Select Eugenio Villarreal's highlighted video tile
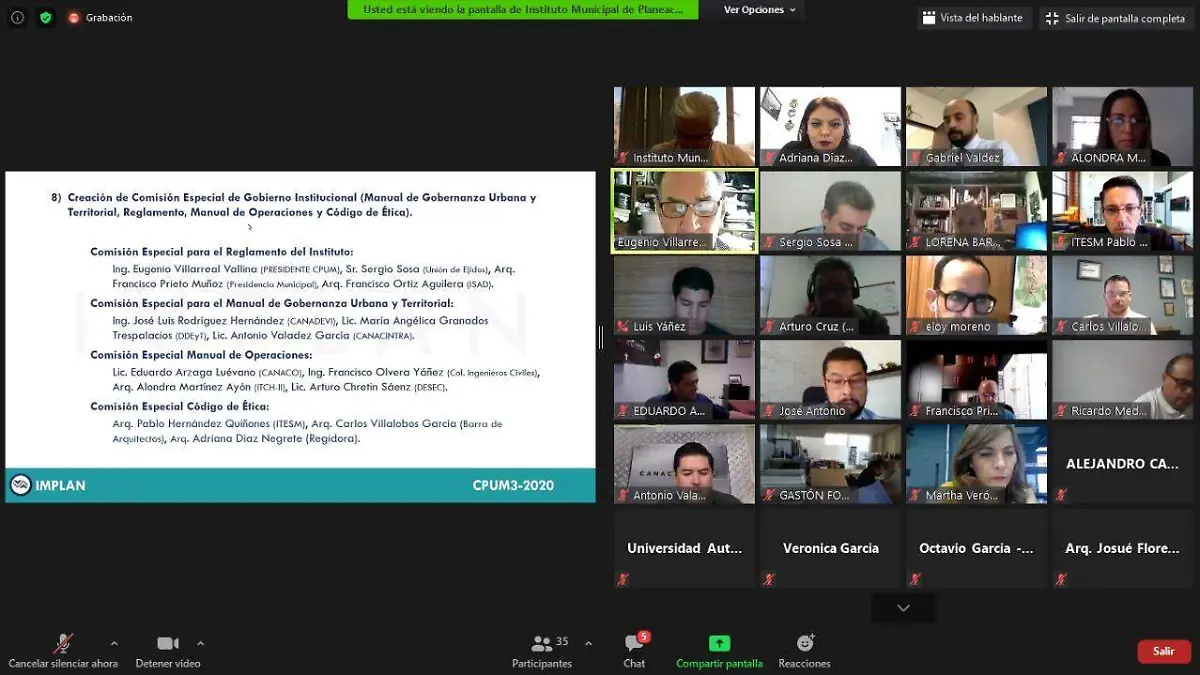Image resolution: width=1200 pixels, height=675 pixels. pos(685,211)
